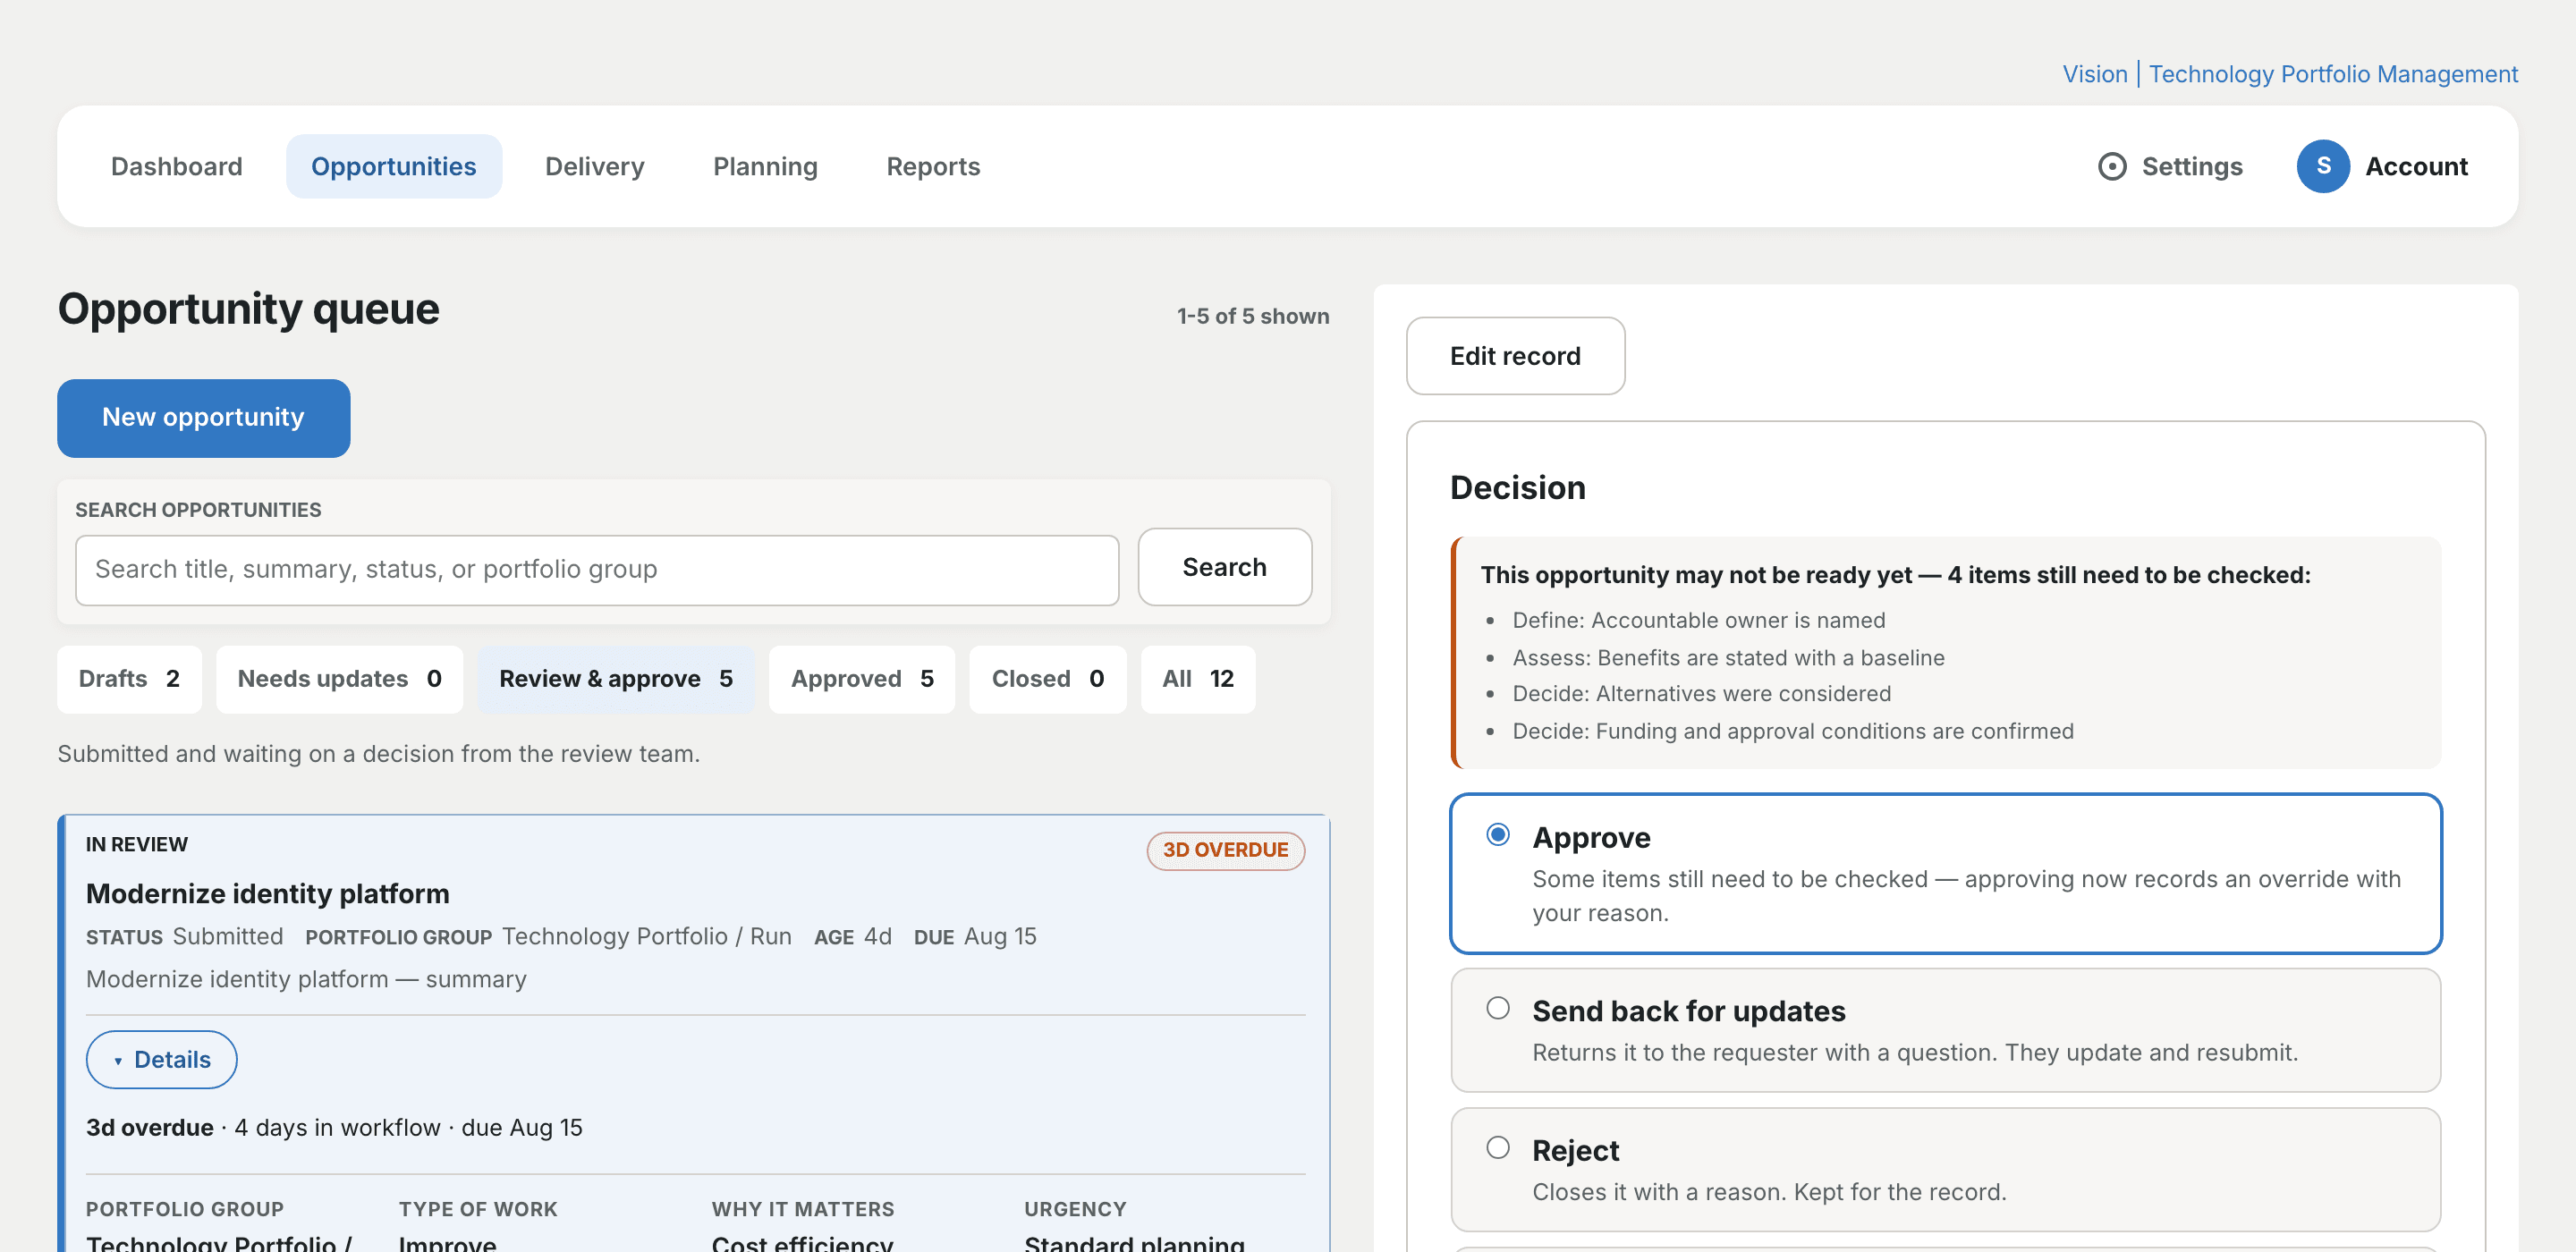Open the Reports nav item

pos(932,166)
